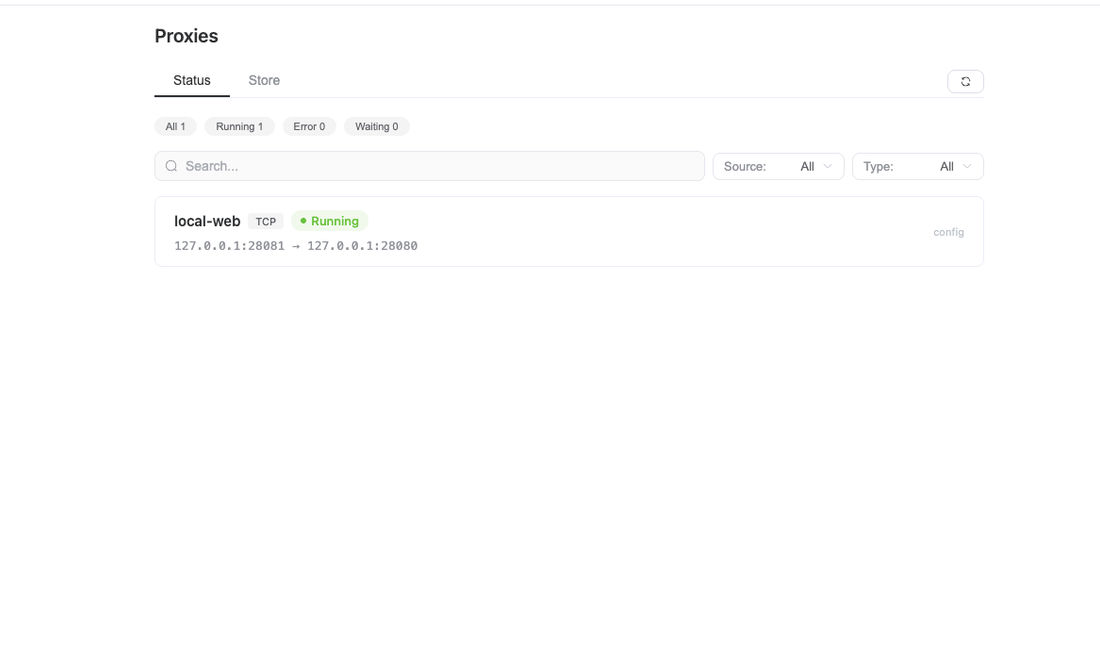Click the search magnifier icon
The width and height of the screenshot is (1100, 660).
pyautogui.click(x=171, y=166)
